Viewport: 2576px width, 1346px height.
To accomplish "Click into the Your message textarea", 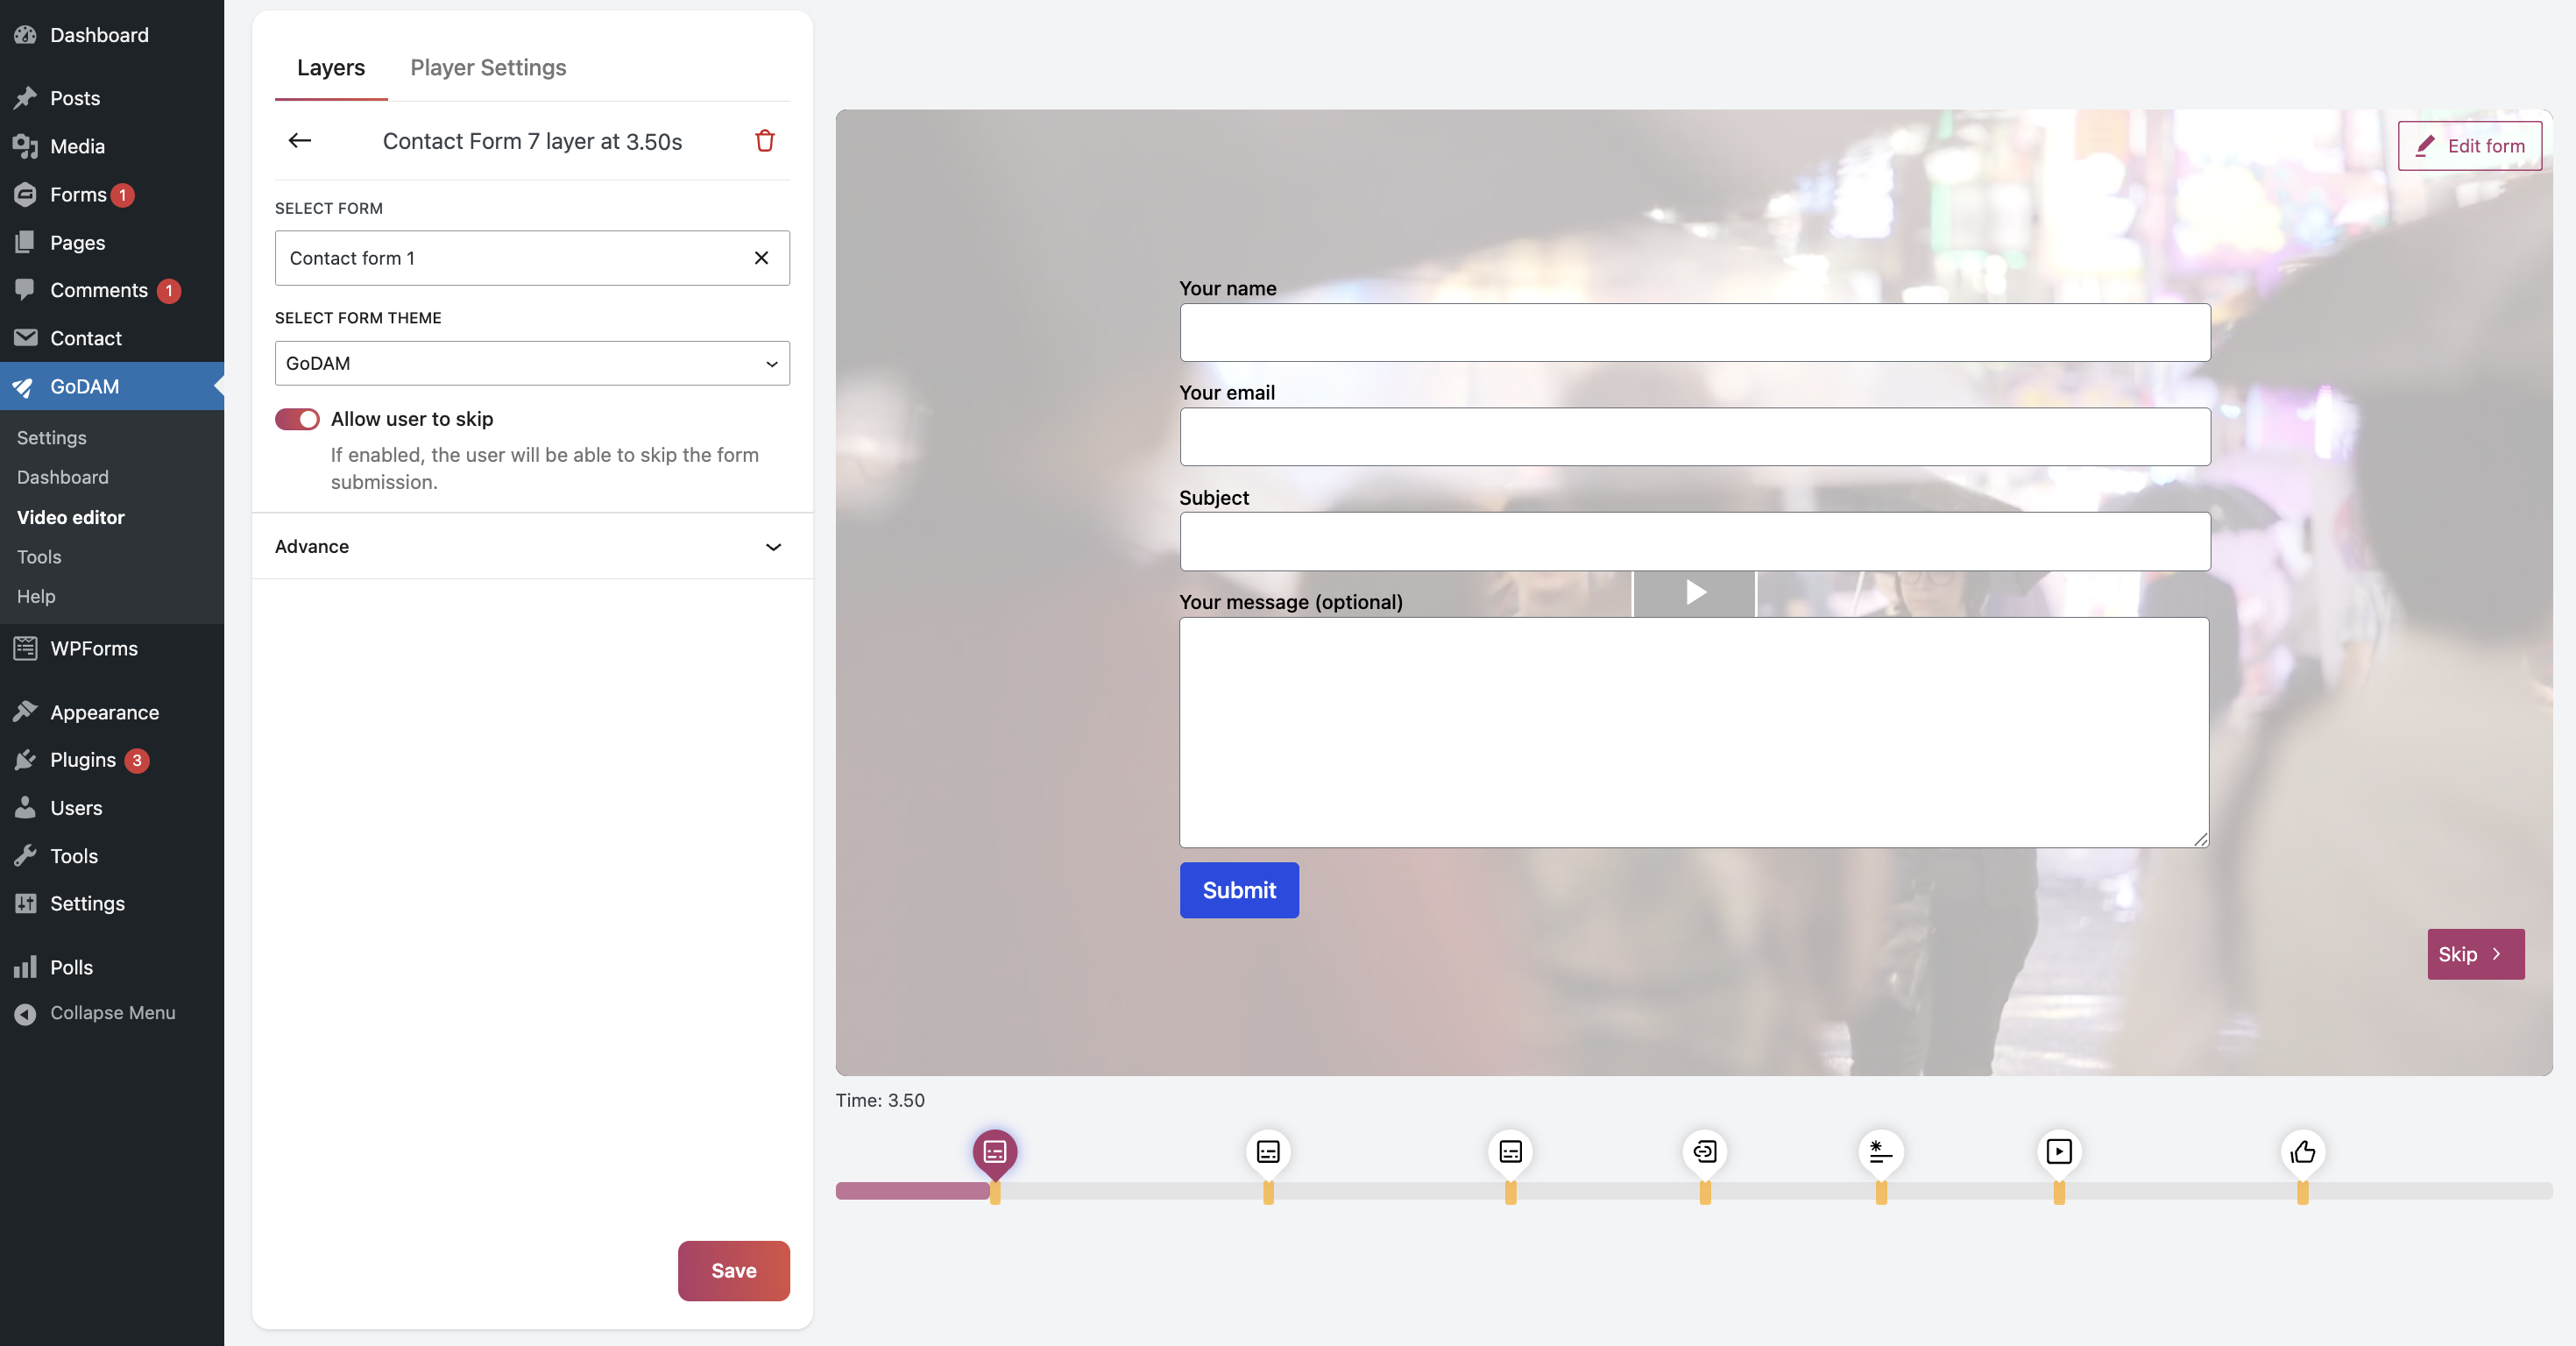I will (x=1695, y=733).
